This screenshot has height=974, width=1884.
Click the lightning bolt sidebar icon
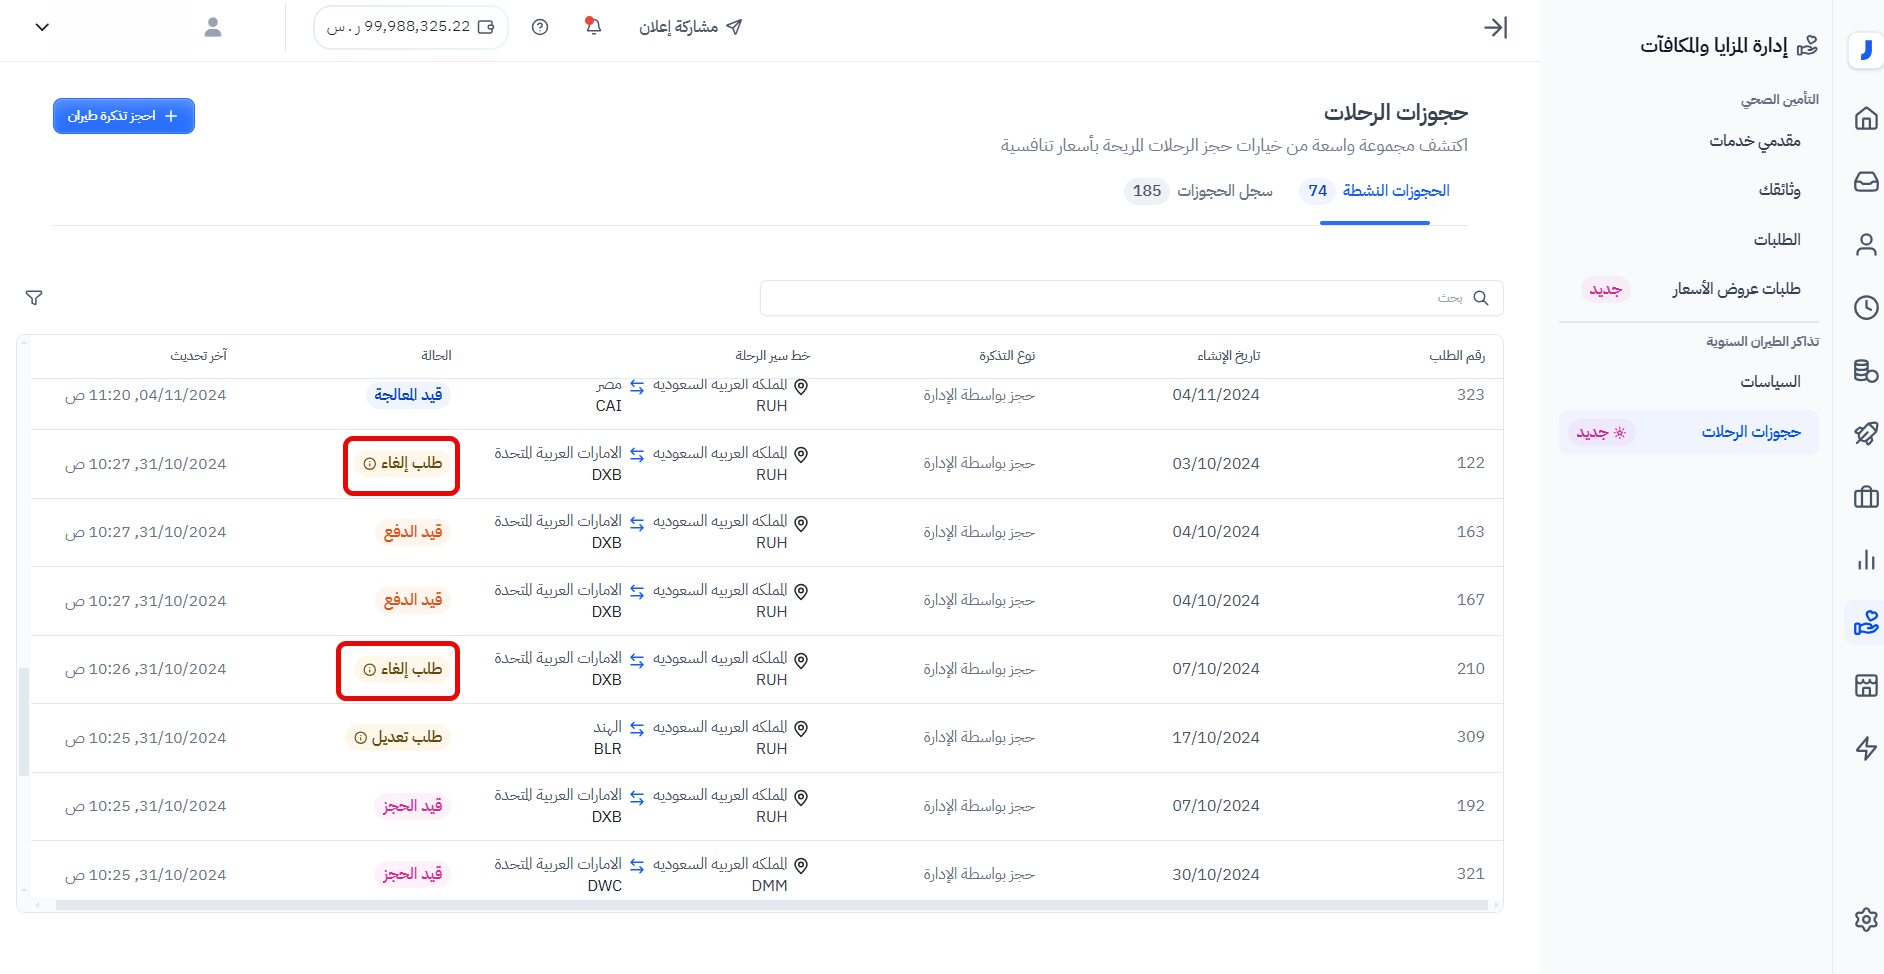point(1866,748)
